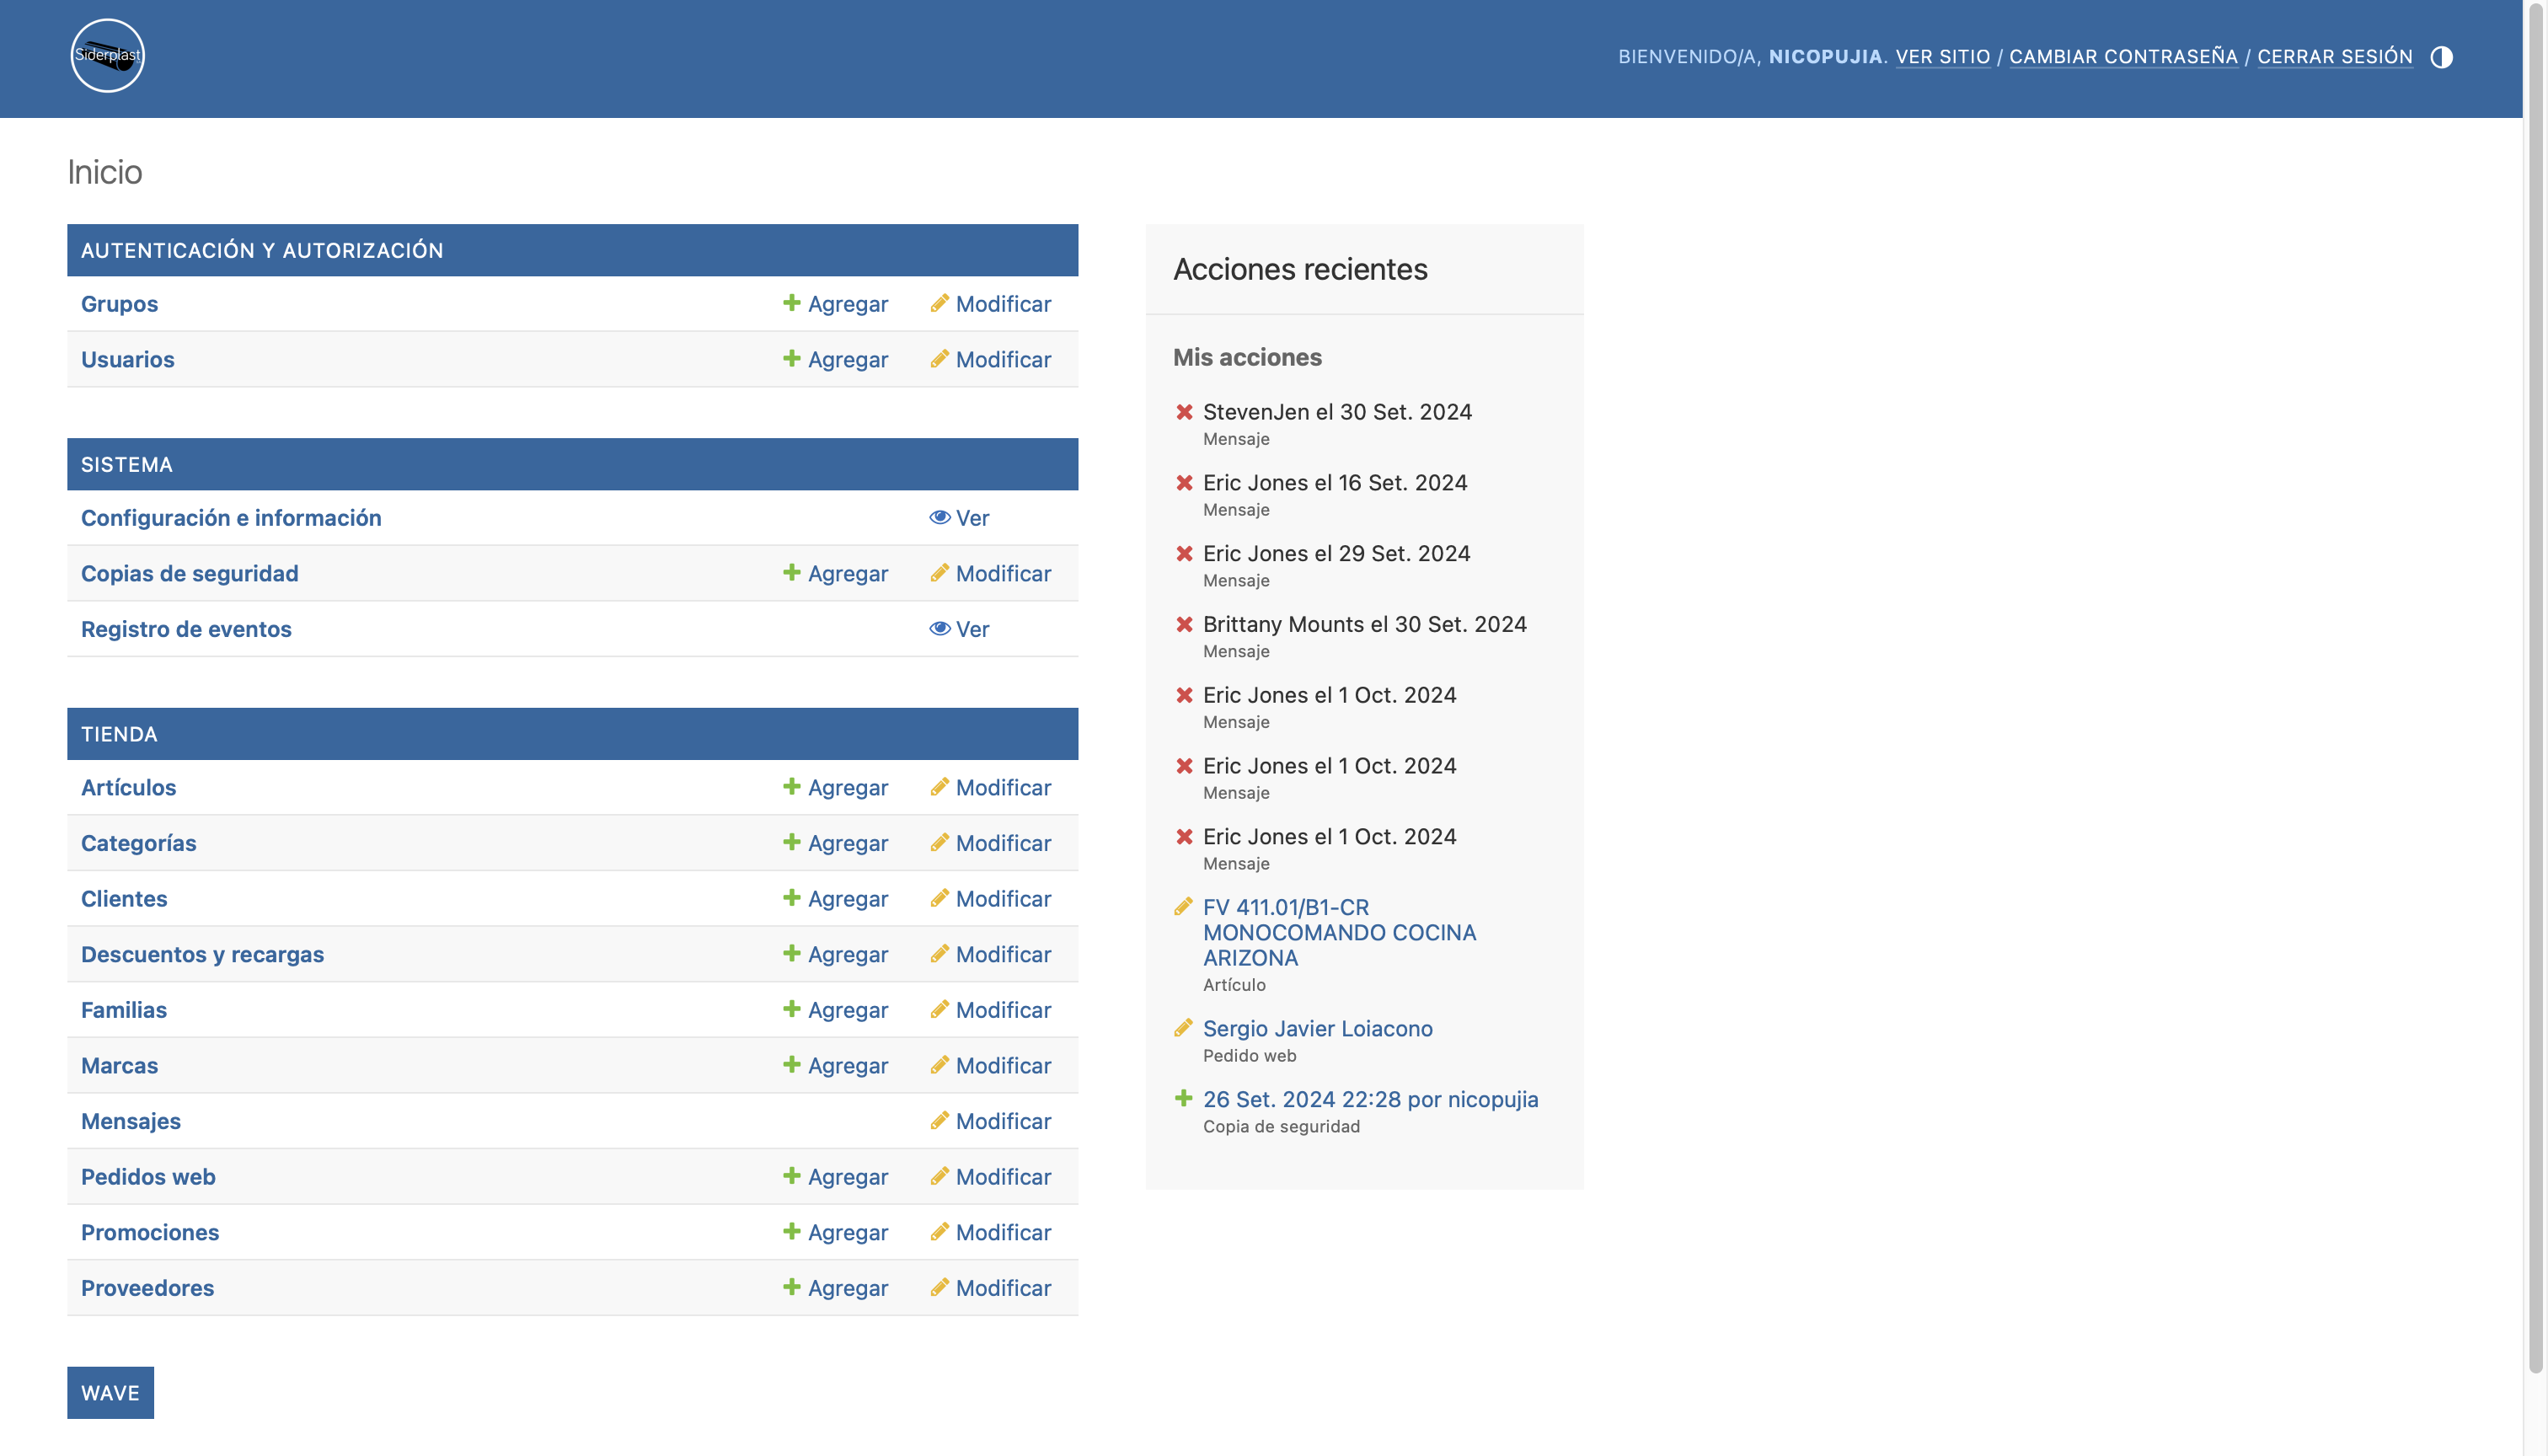Click deleted entry StevenJen el 30 Set. 2024

click(1337, 412)
